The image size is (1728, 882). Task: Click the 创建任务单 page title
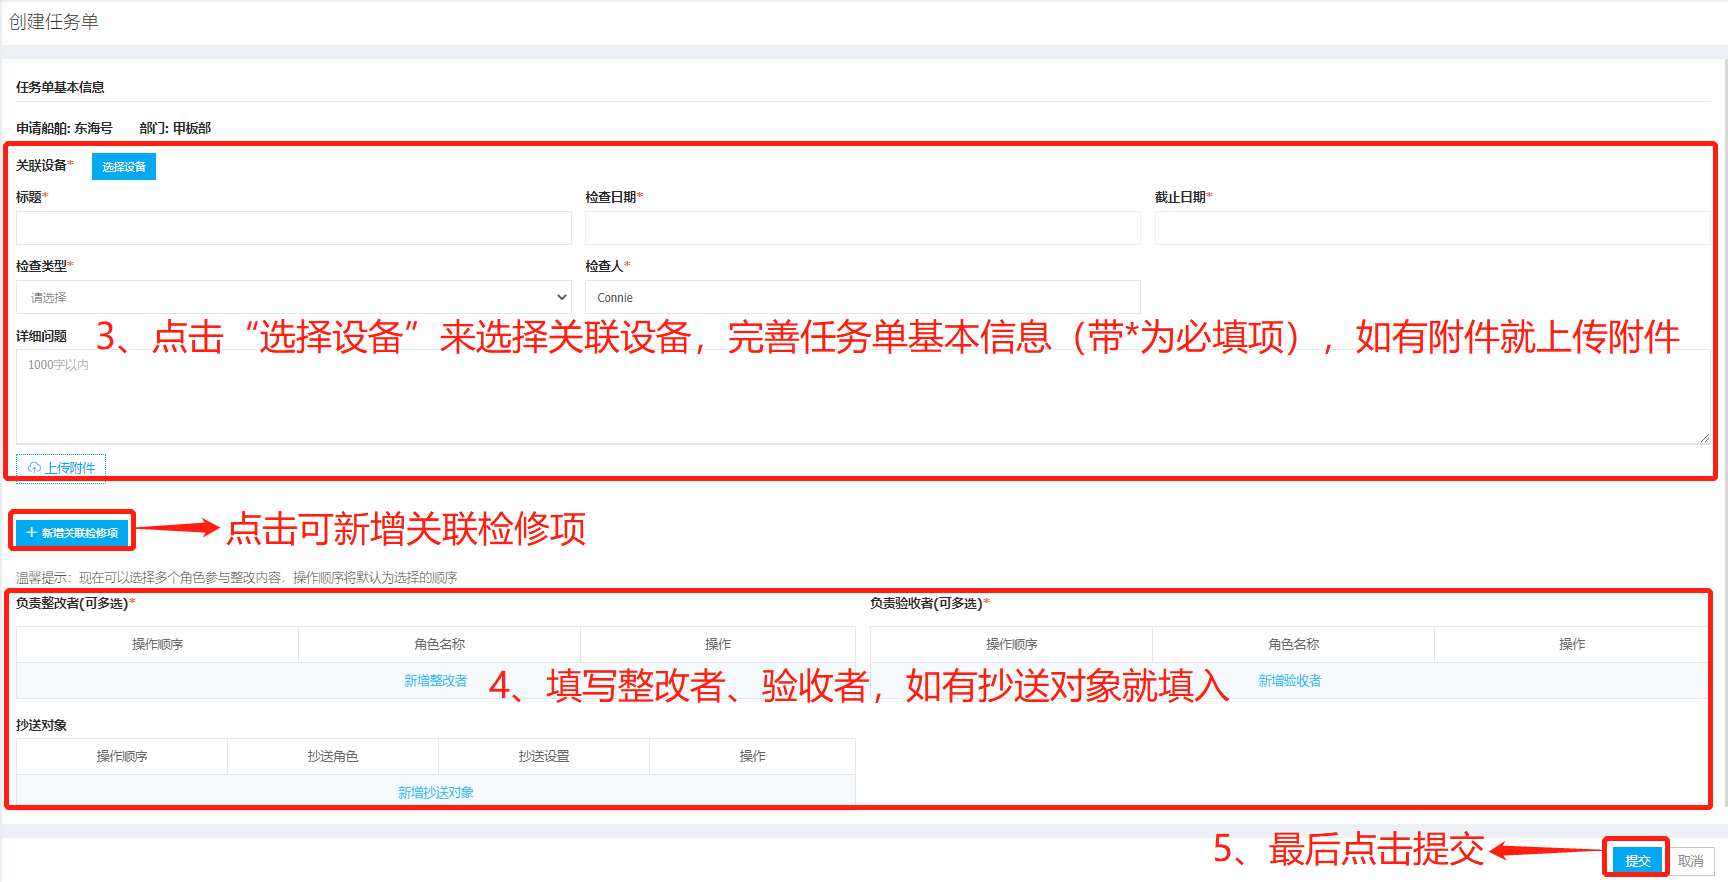[x=54, y=22]
